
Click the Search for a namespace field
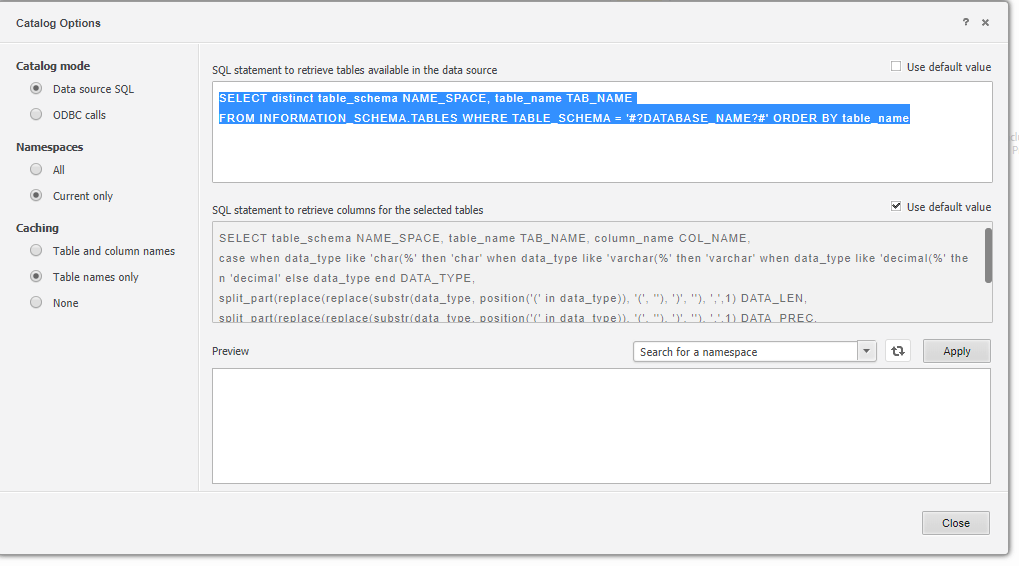(745, 352)
